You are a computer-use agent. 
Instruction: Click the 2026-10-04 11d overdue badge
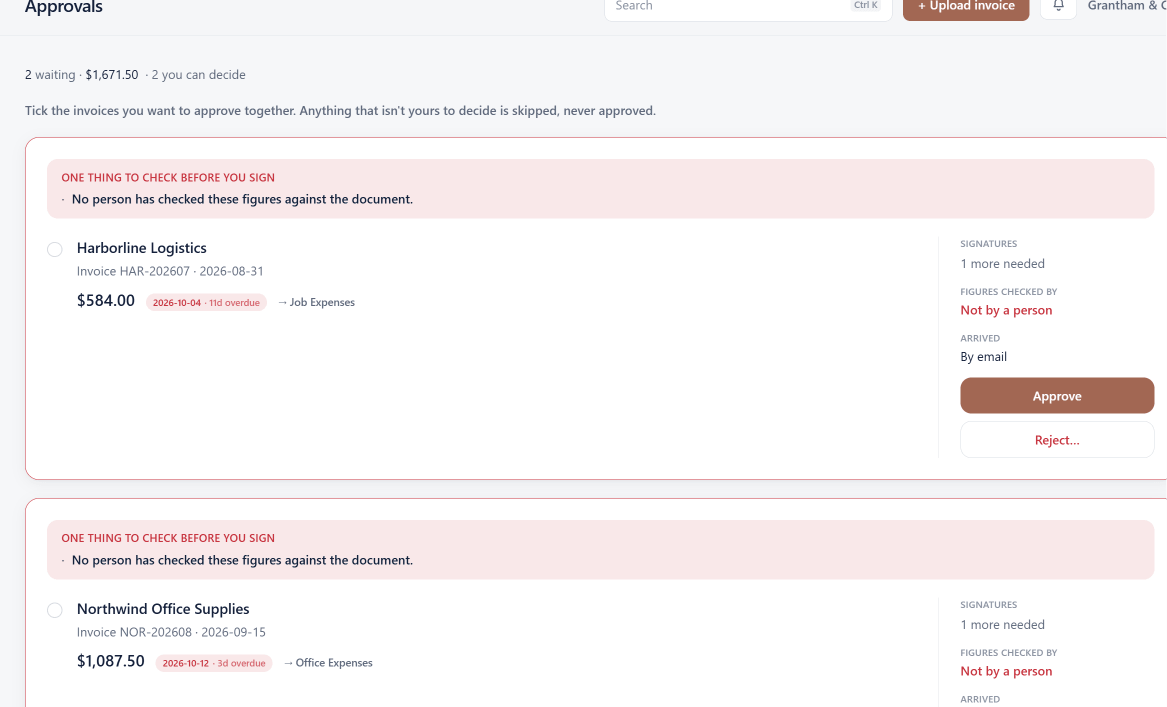pyautogui.click(x=206, y=302)
